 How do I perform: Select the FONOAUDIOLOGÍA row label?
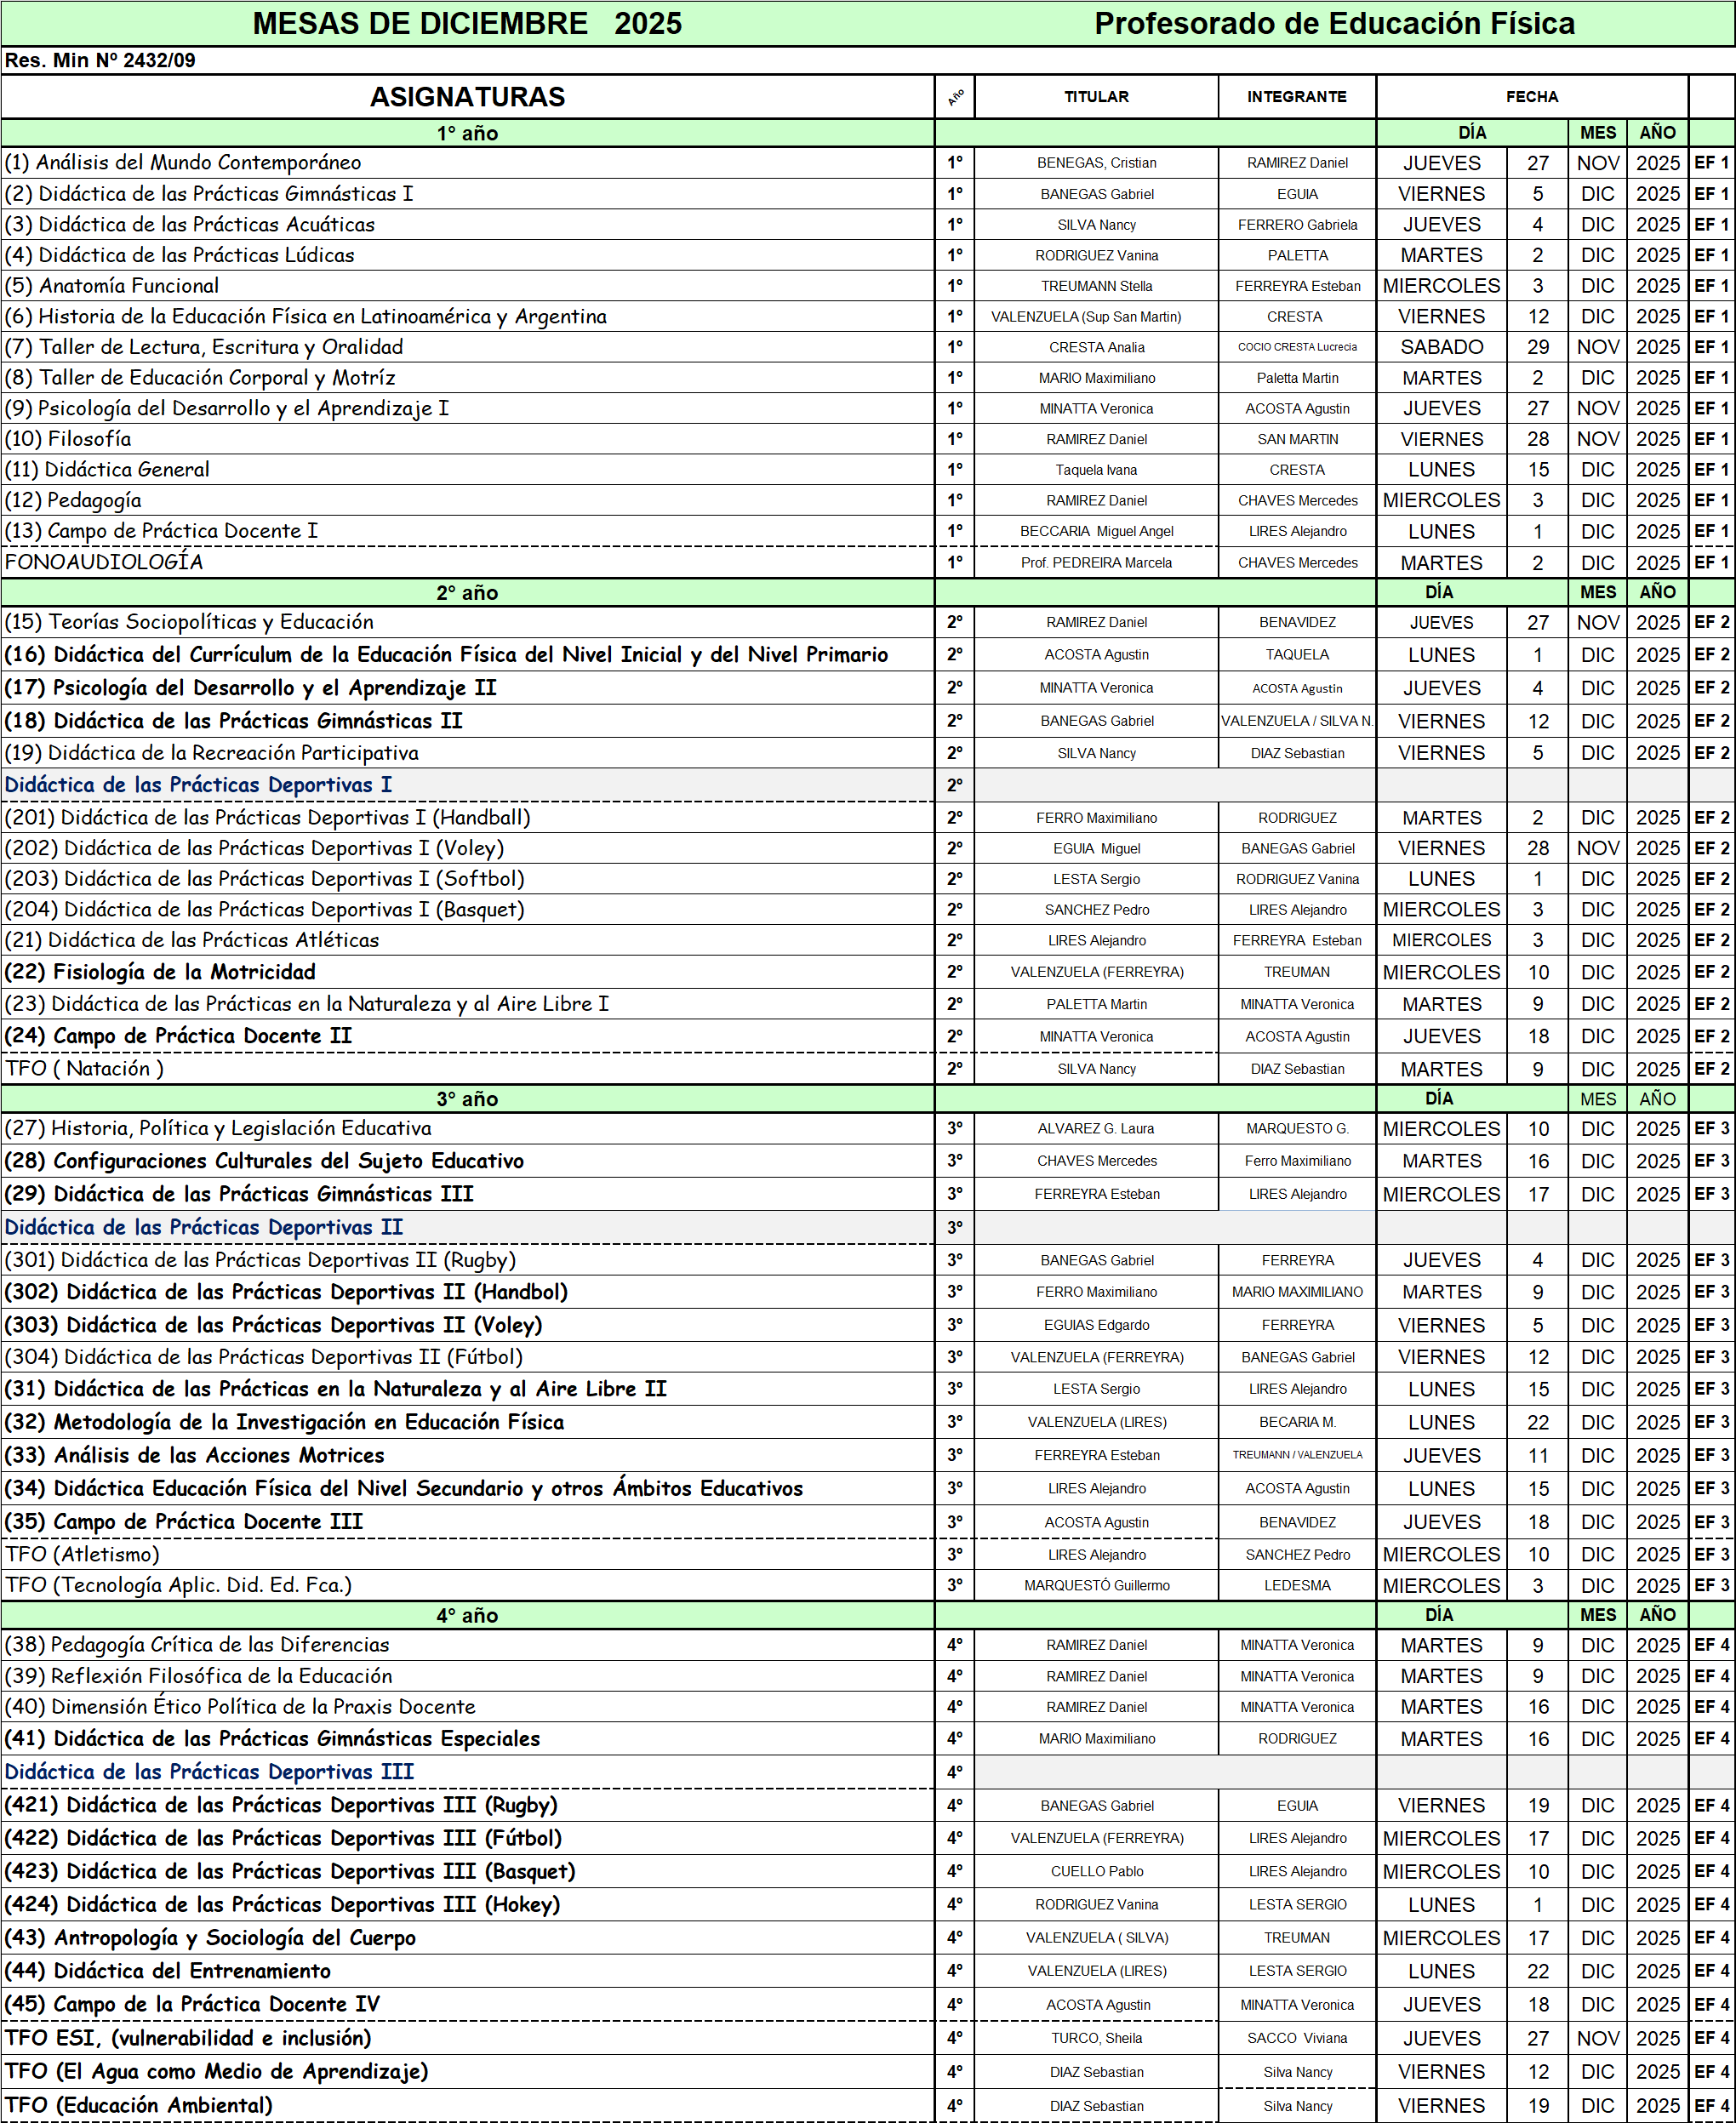point(104,562)
